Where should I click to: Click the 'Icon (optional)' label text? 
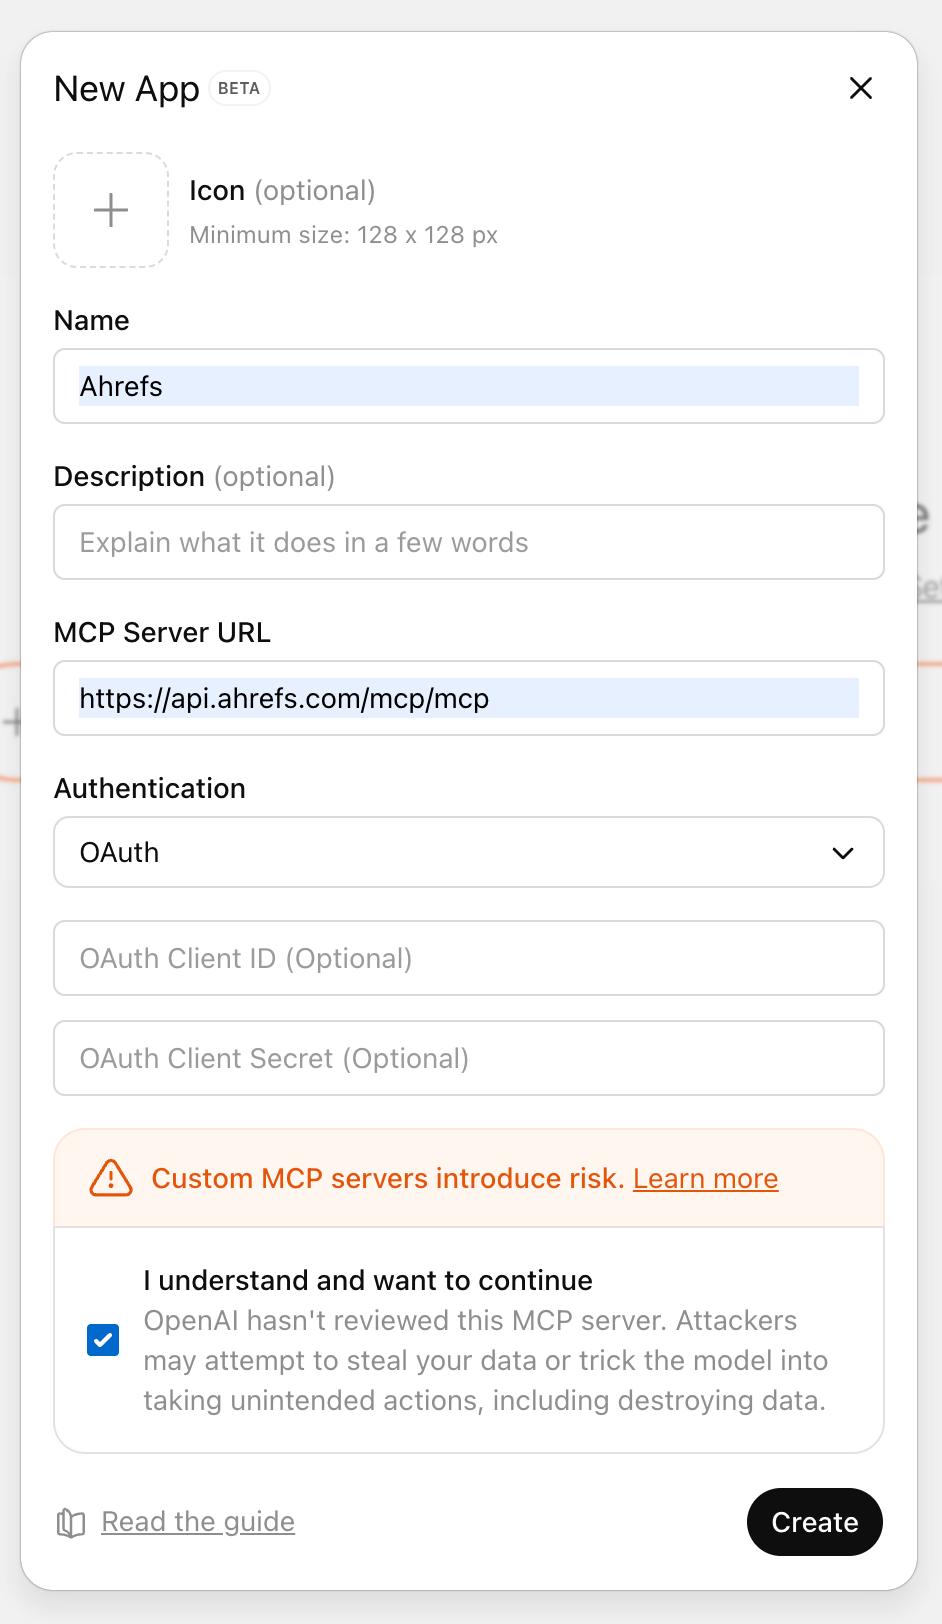(282, 191)
